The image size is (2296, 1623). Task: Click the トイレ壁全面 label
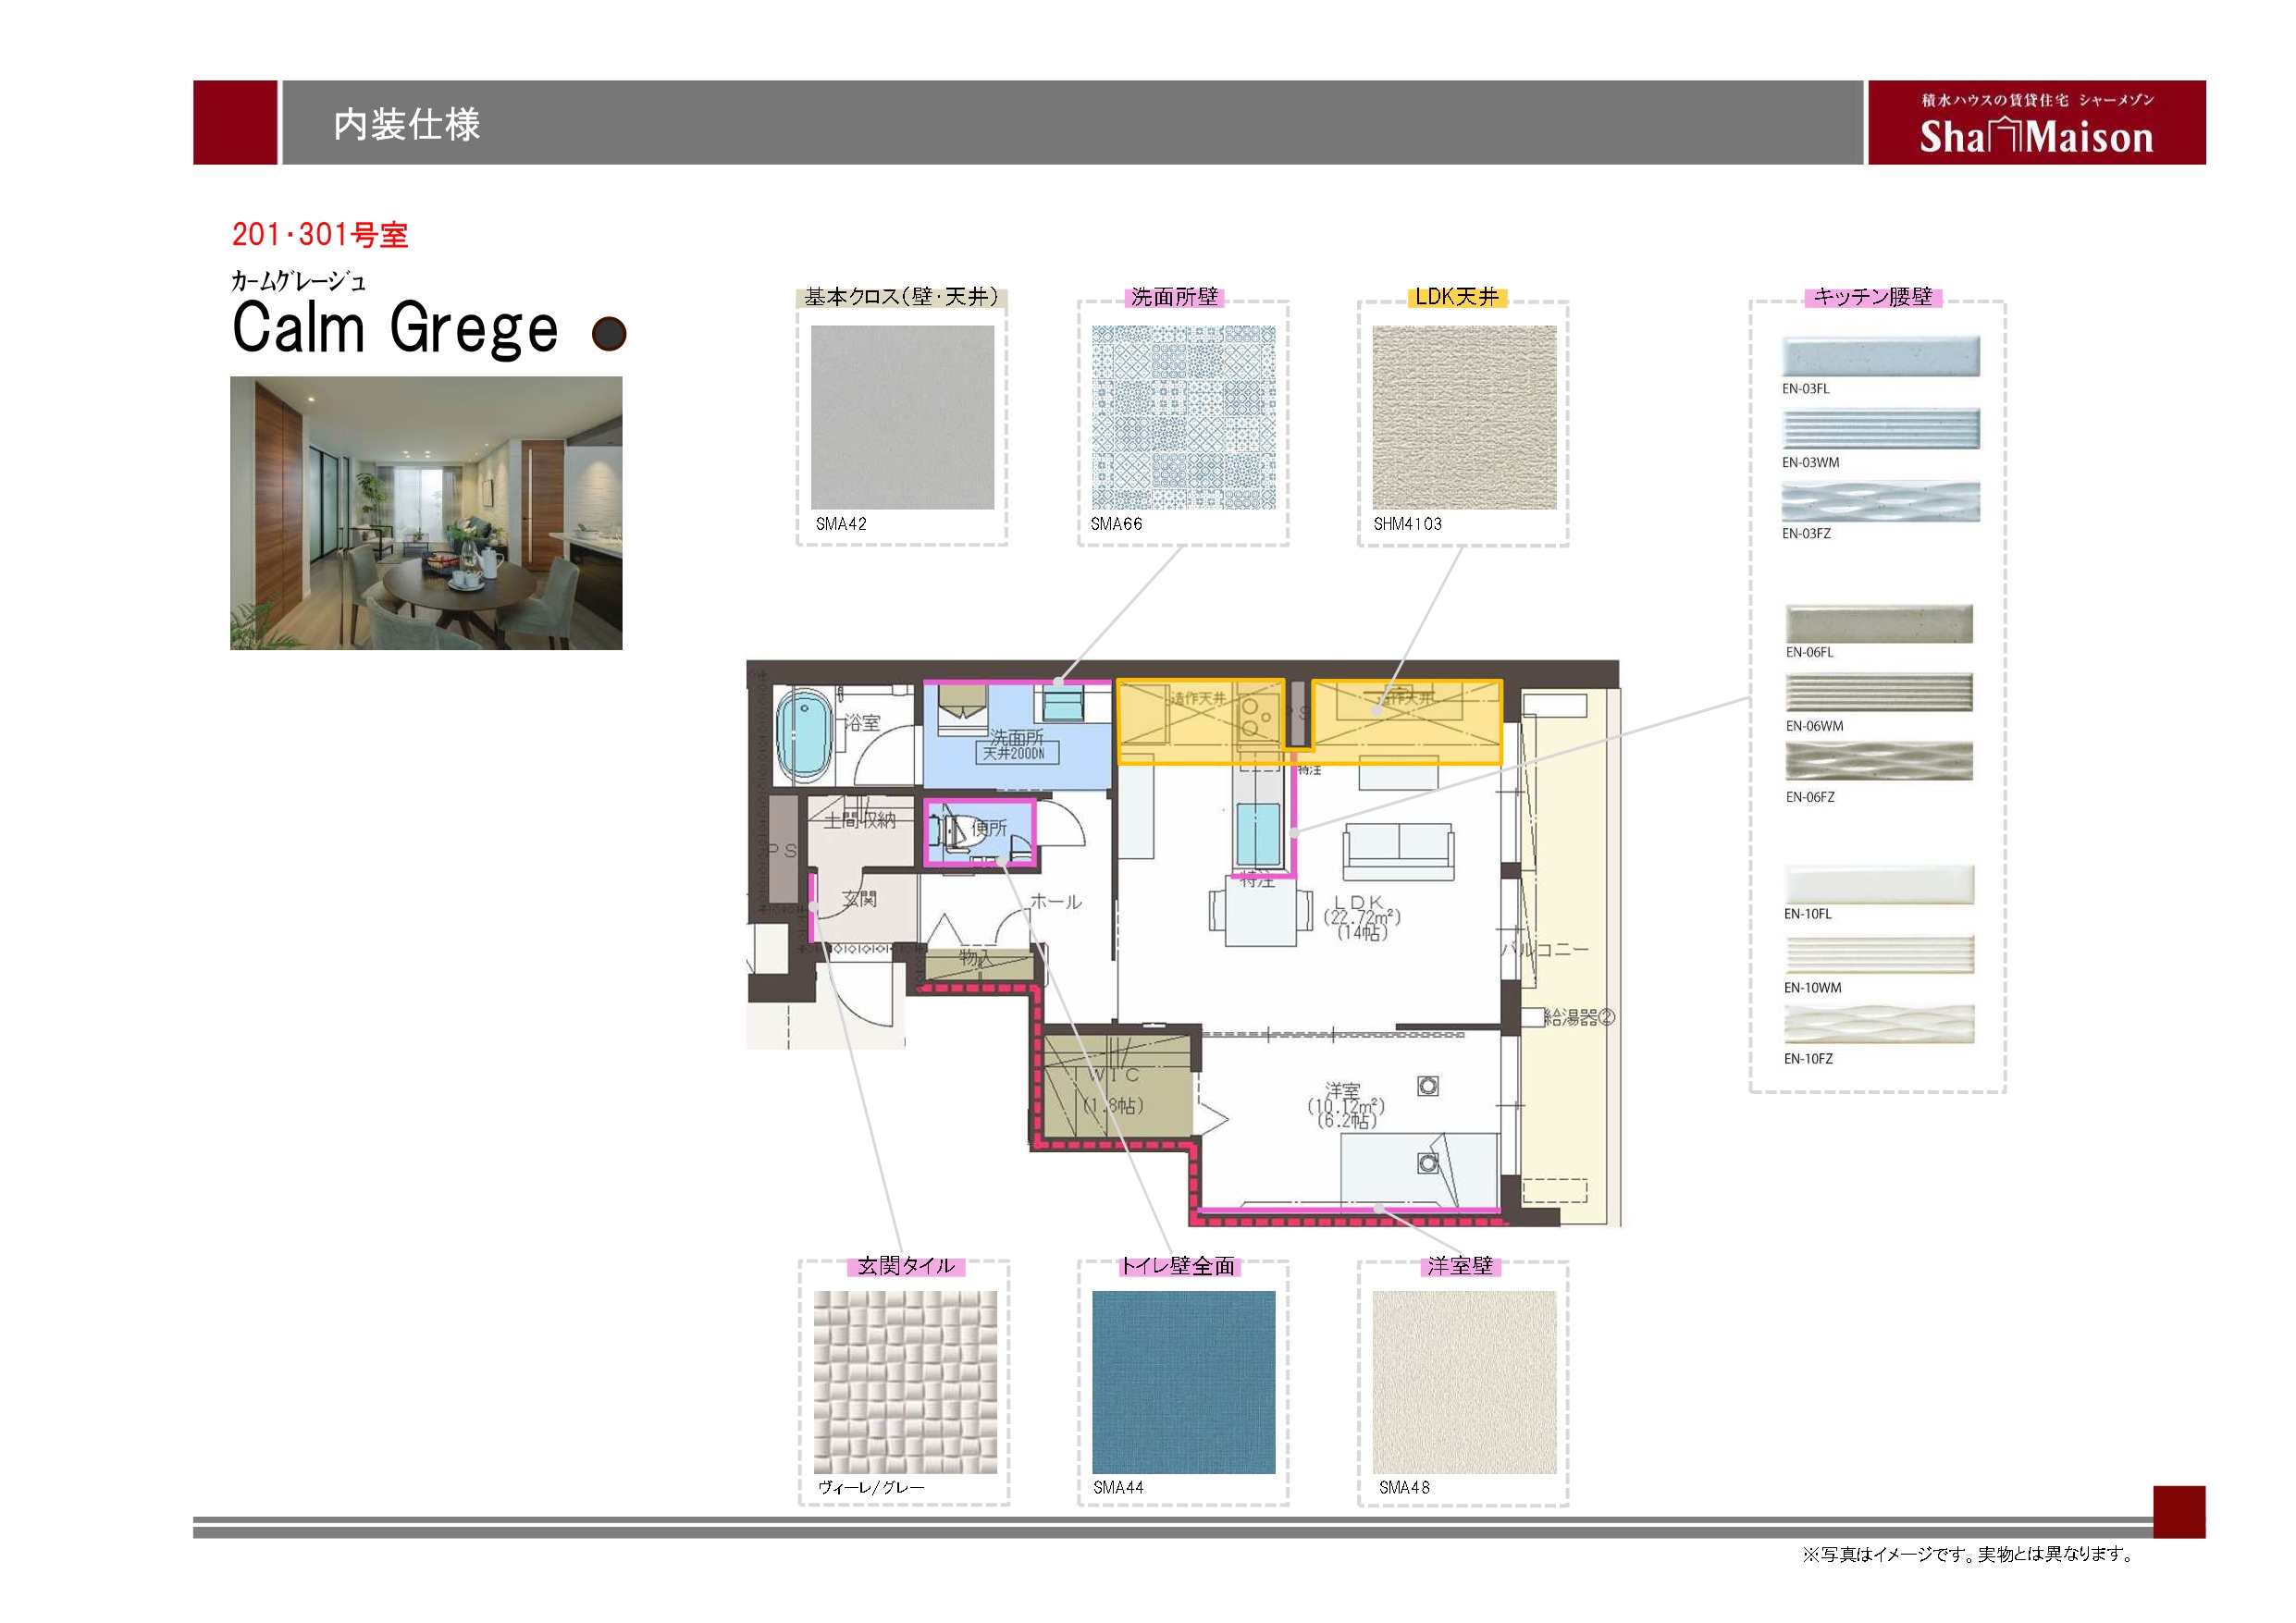[x=1178, y=1266]
